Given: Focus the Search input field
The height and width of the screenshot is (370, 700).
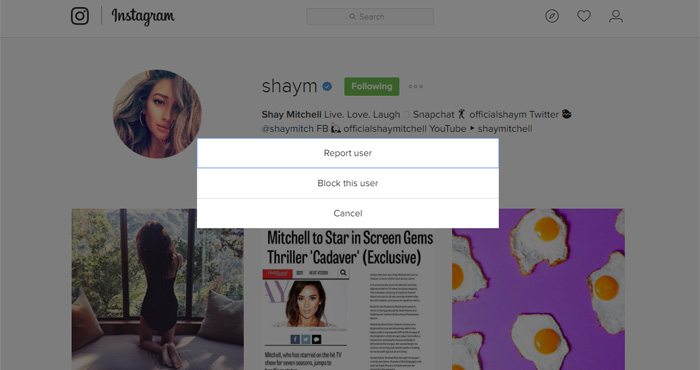Looking at the screenshot, I should click(370, 17).
